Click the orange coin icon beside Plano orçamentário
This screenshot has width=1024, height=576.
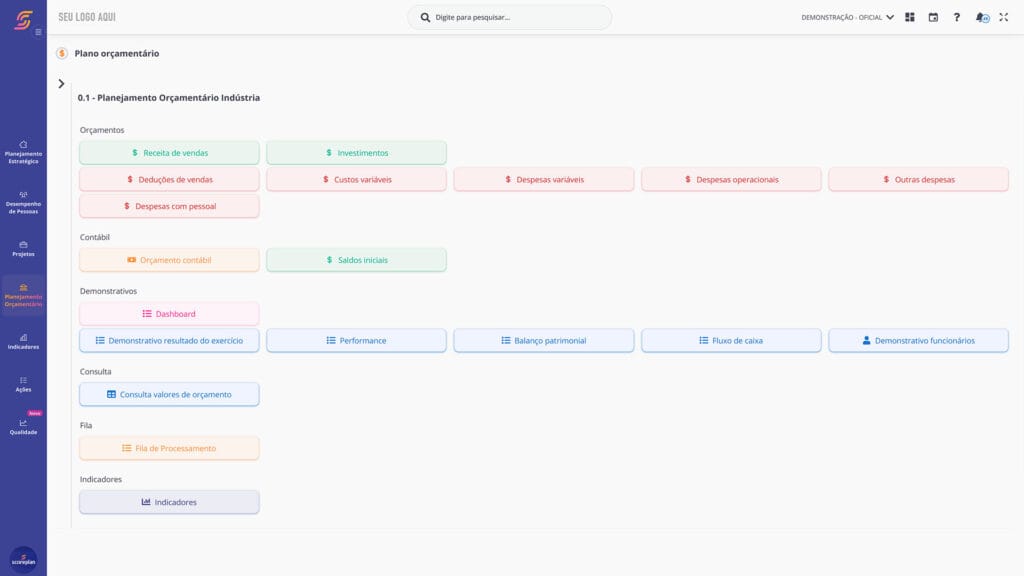[x=62, y=54]
